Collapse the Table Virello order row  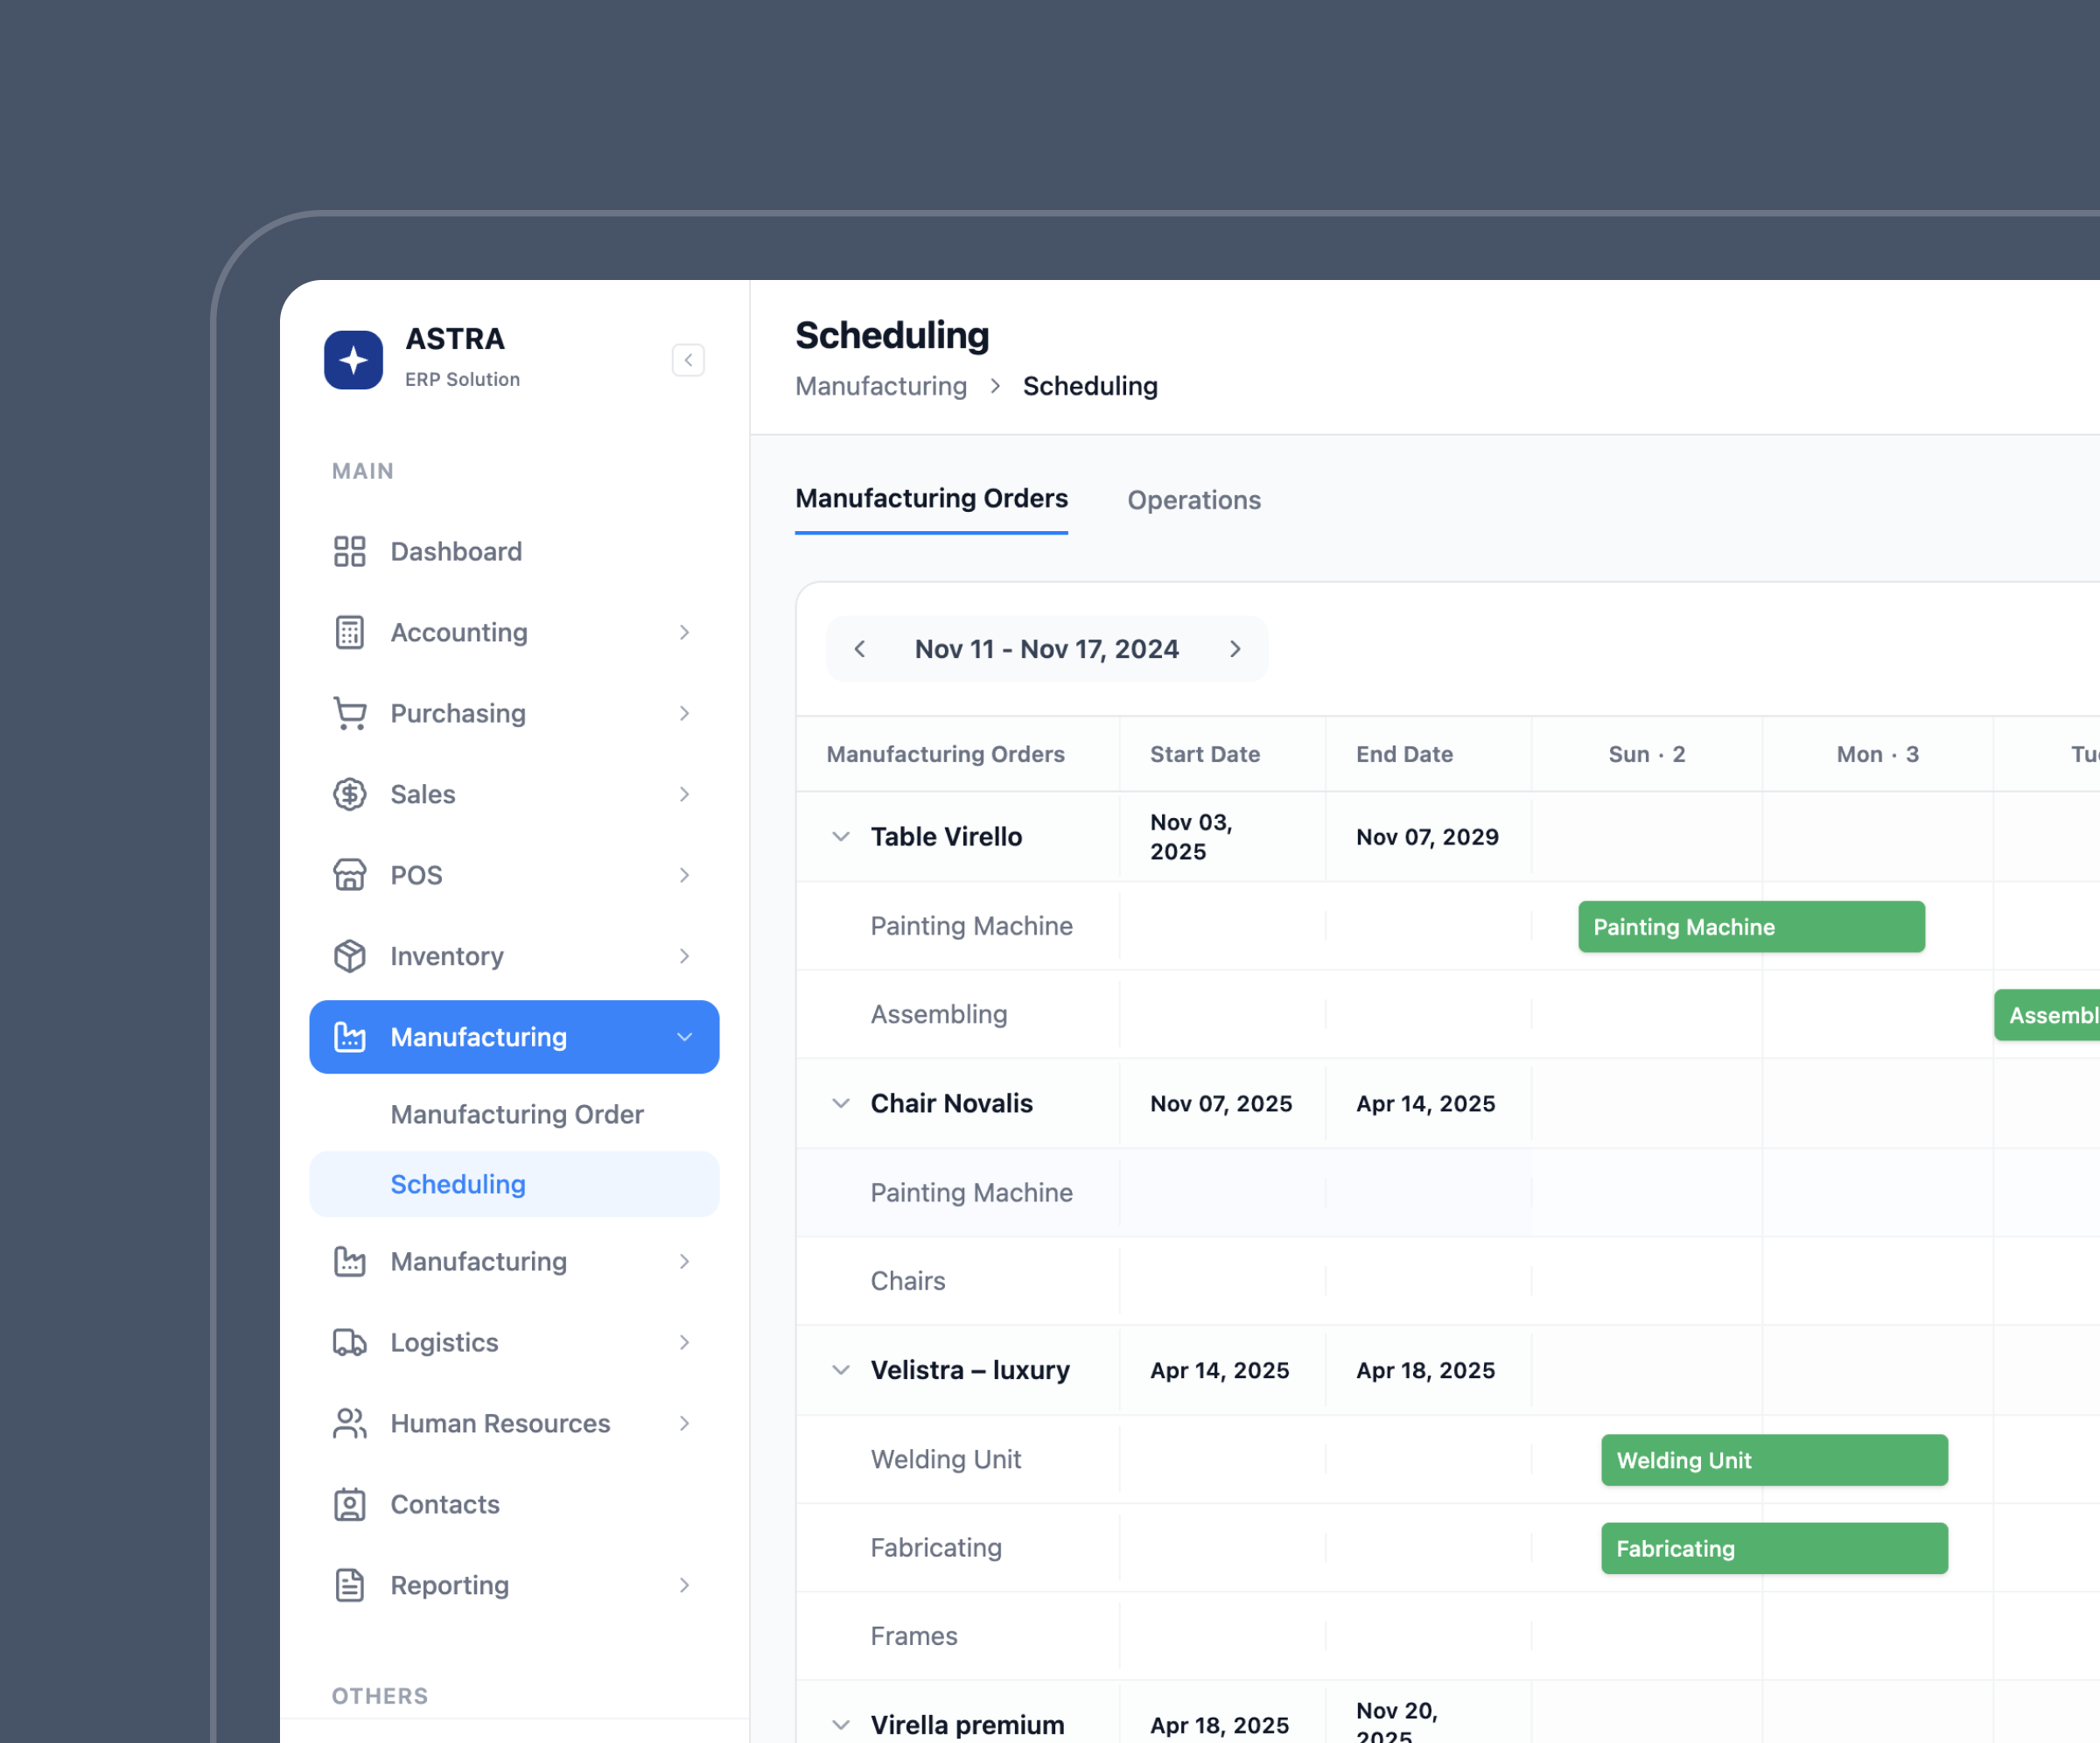[x=841, y=836]
